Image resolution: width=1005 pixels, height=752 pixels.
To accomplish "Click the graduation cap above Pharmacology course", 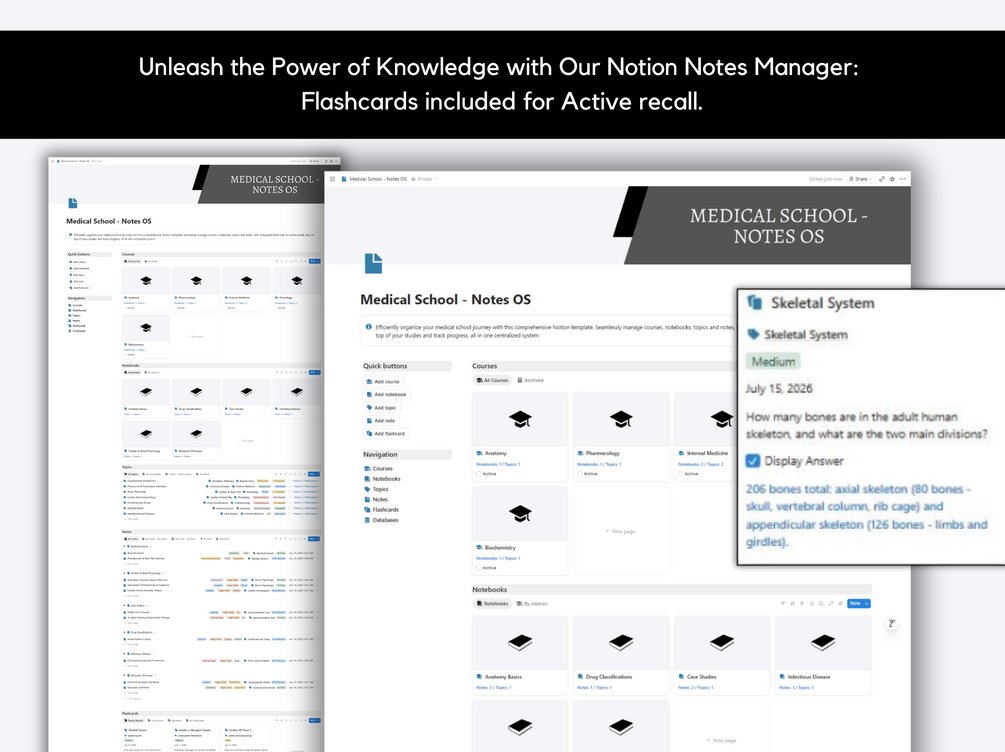I will 621,419.
